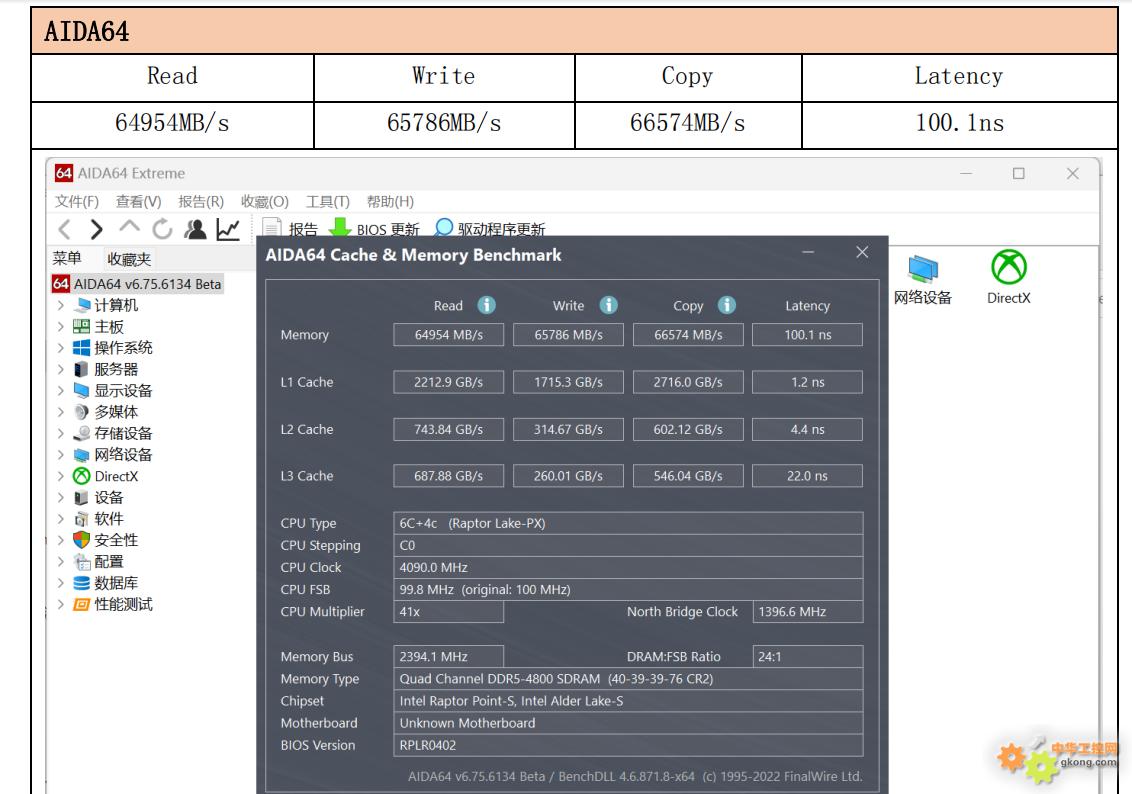Go back with the left arrow toolbar icon
Viewport: 1132px width, 794px height.
(x=64, y=230)
